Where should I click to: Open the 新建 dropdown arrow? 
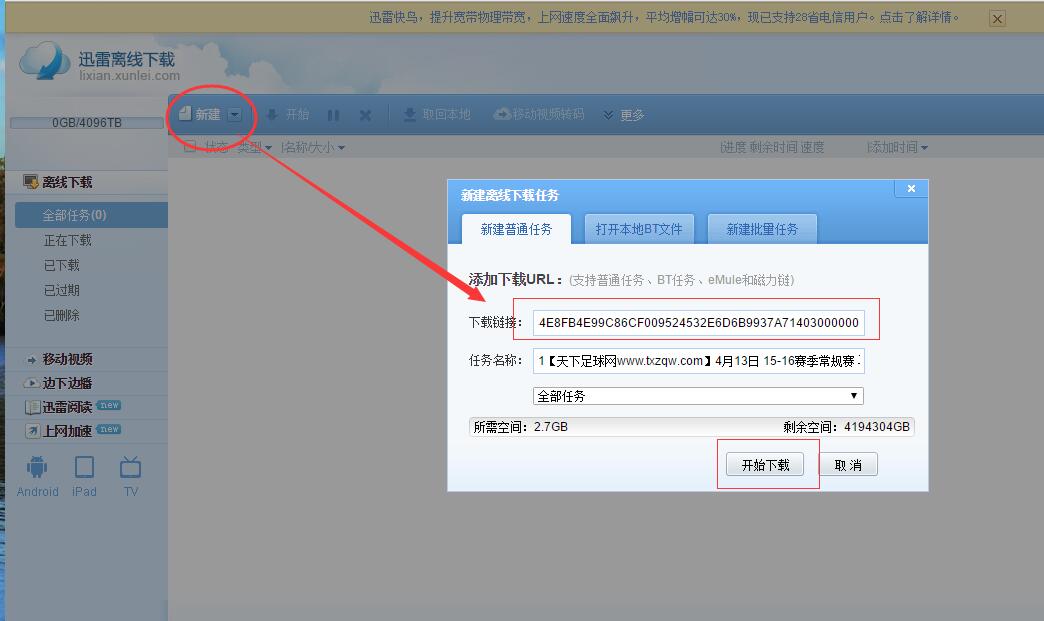(234, 114)
